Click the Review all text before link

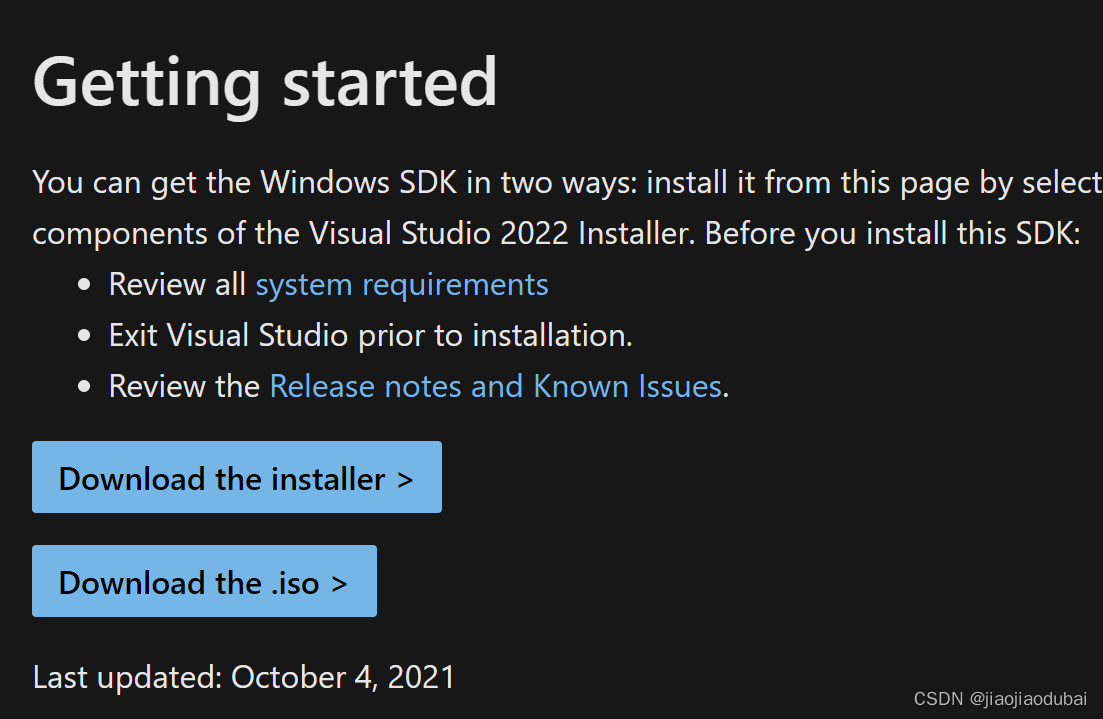point(177,285)
